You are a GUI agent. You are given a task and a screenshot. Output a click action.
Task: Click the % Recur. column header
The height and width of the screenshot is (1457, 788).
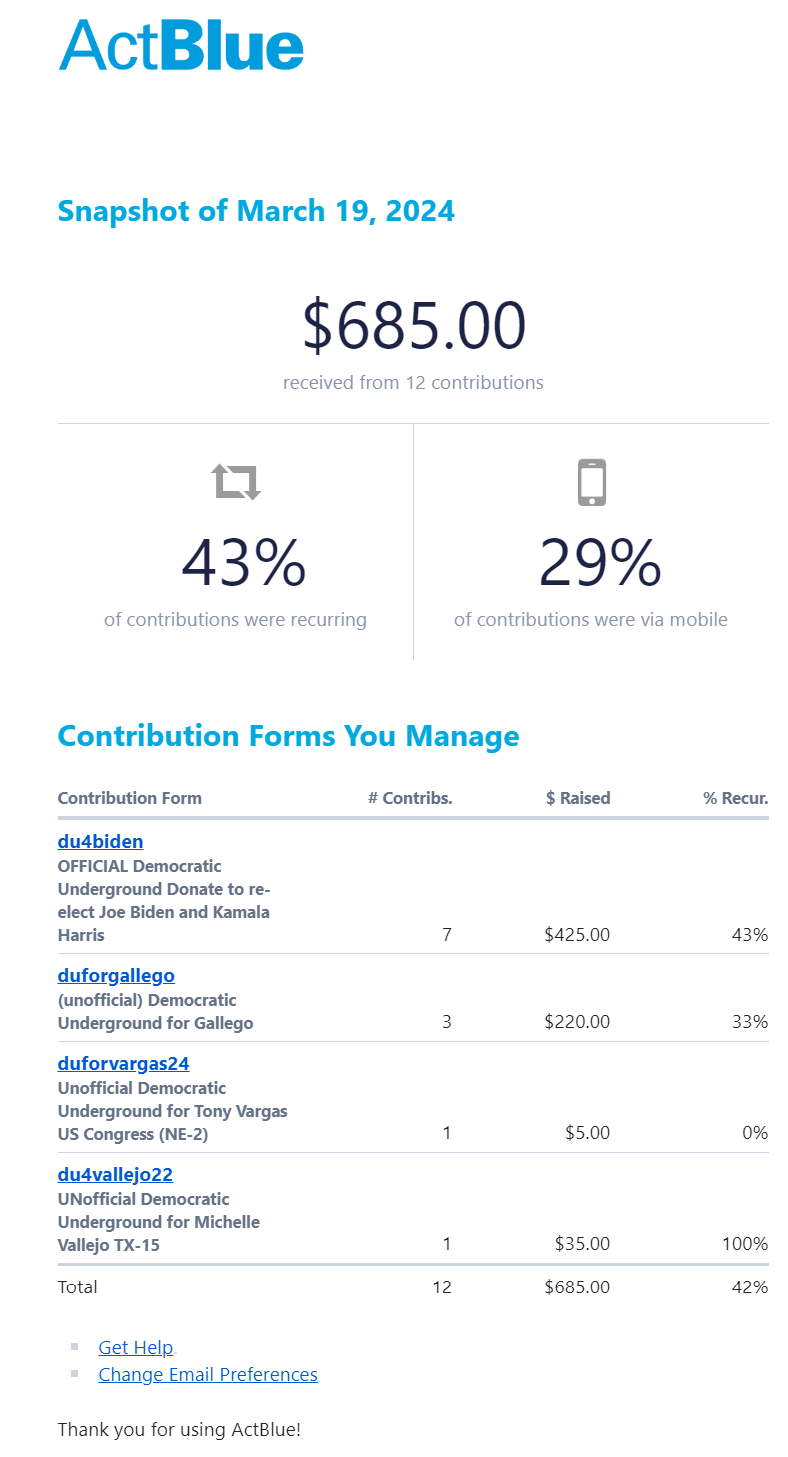(x=735, y=798)
